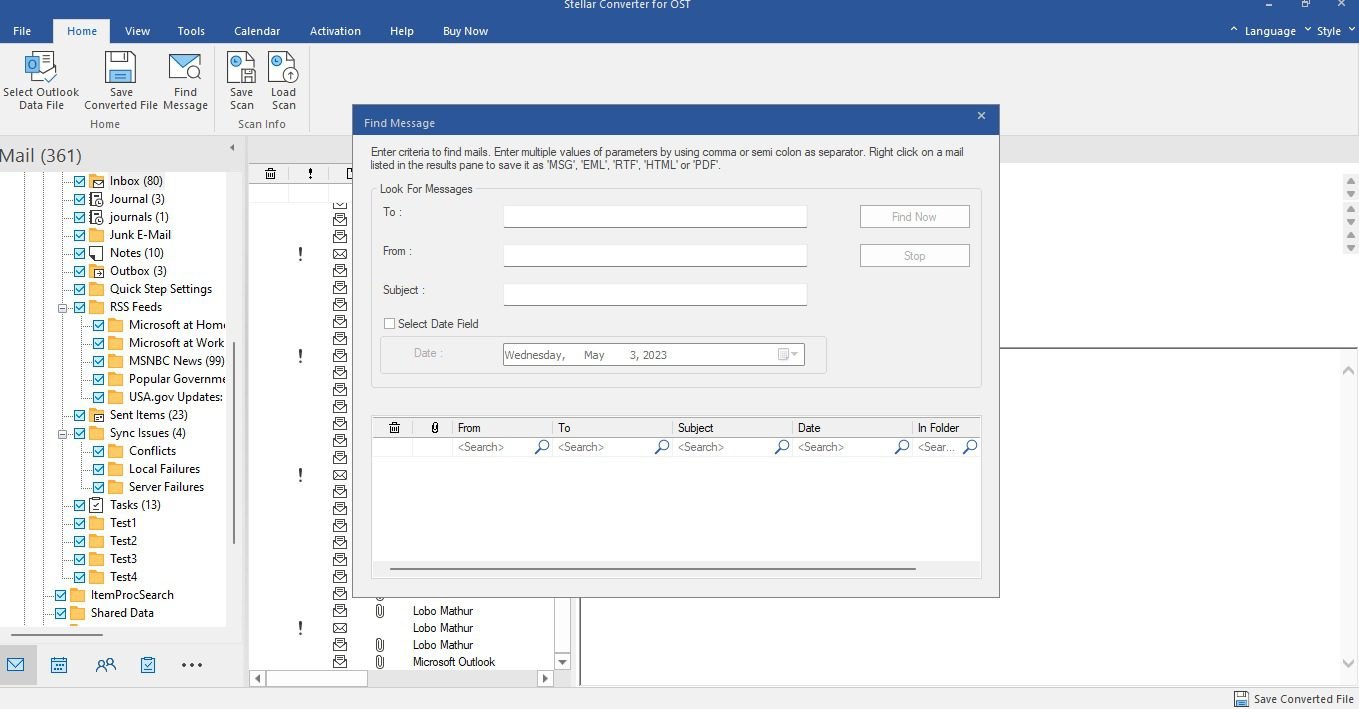1359x709 pixels.
Task: Open Find Message from the ribbon
Action: click(185, 68)
